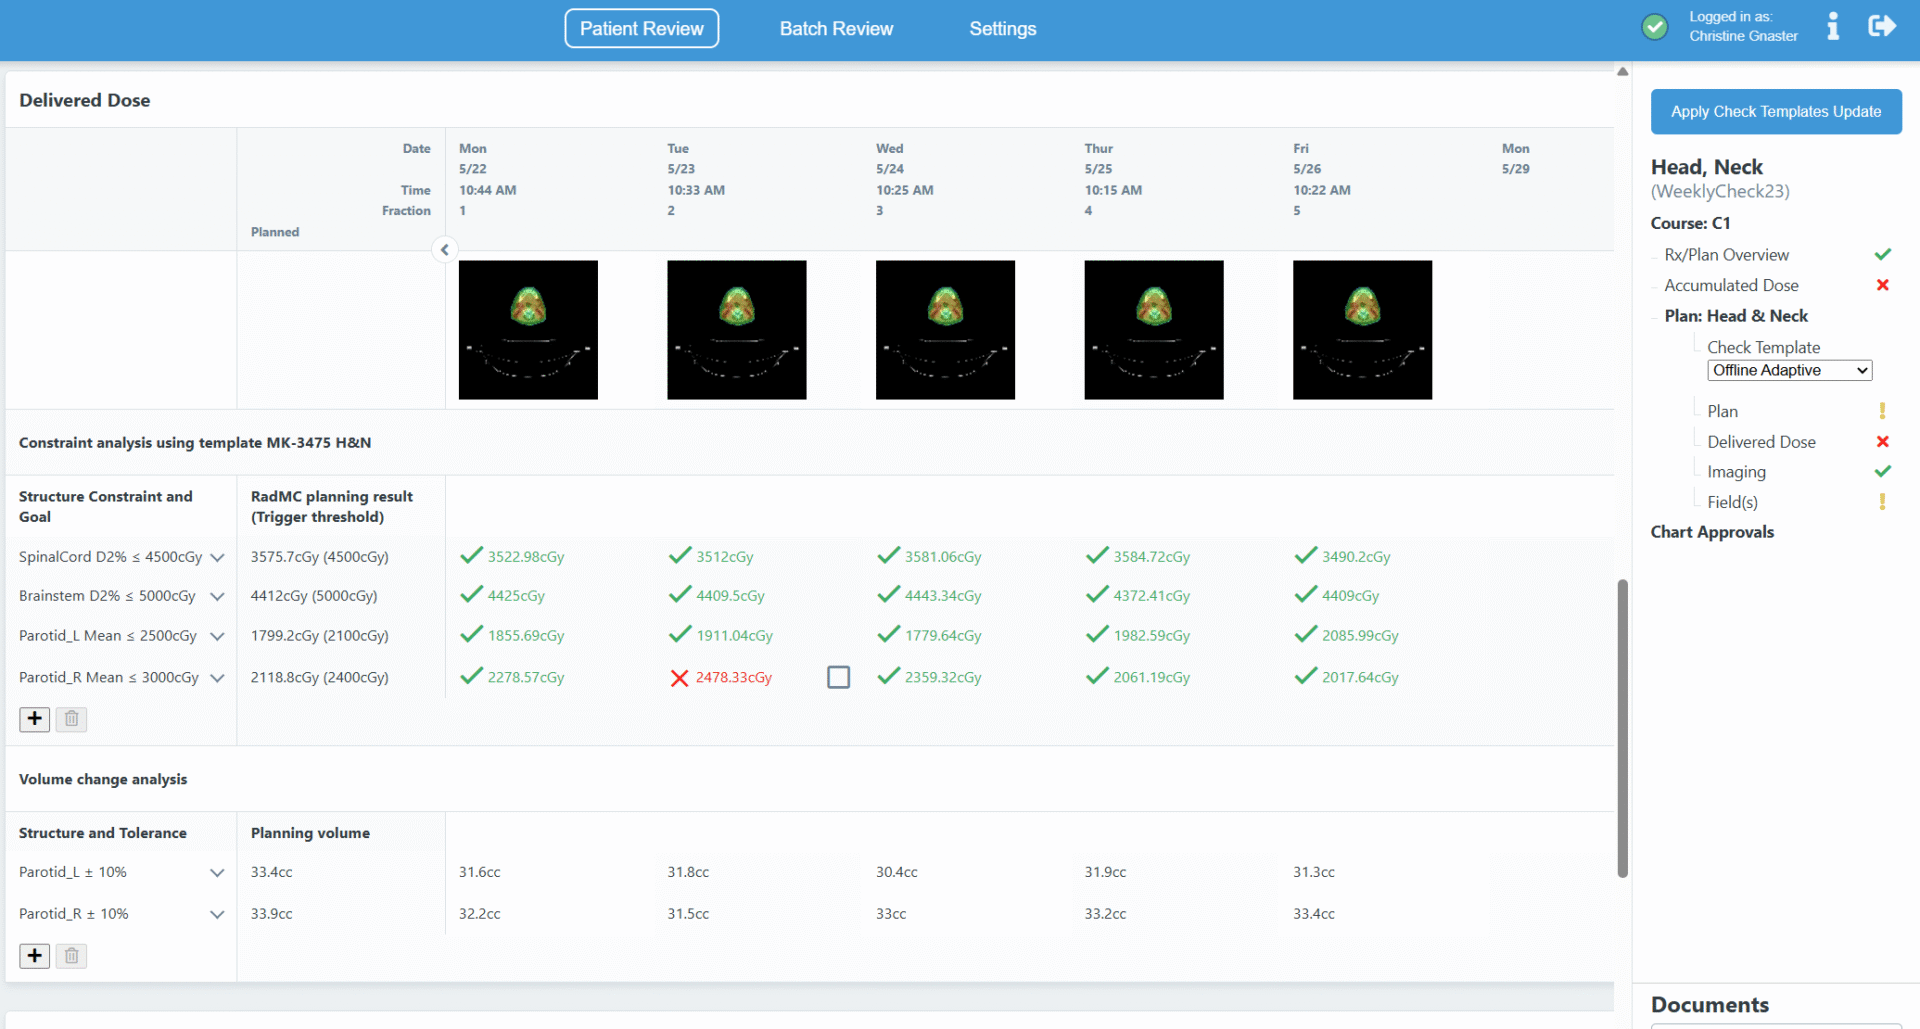This screenshot has height=1029, width=1920.
Task: Enable the checkbox beside the 2478.33cGy value
Action: tap(838, 677)
